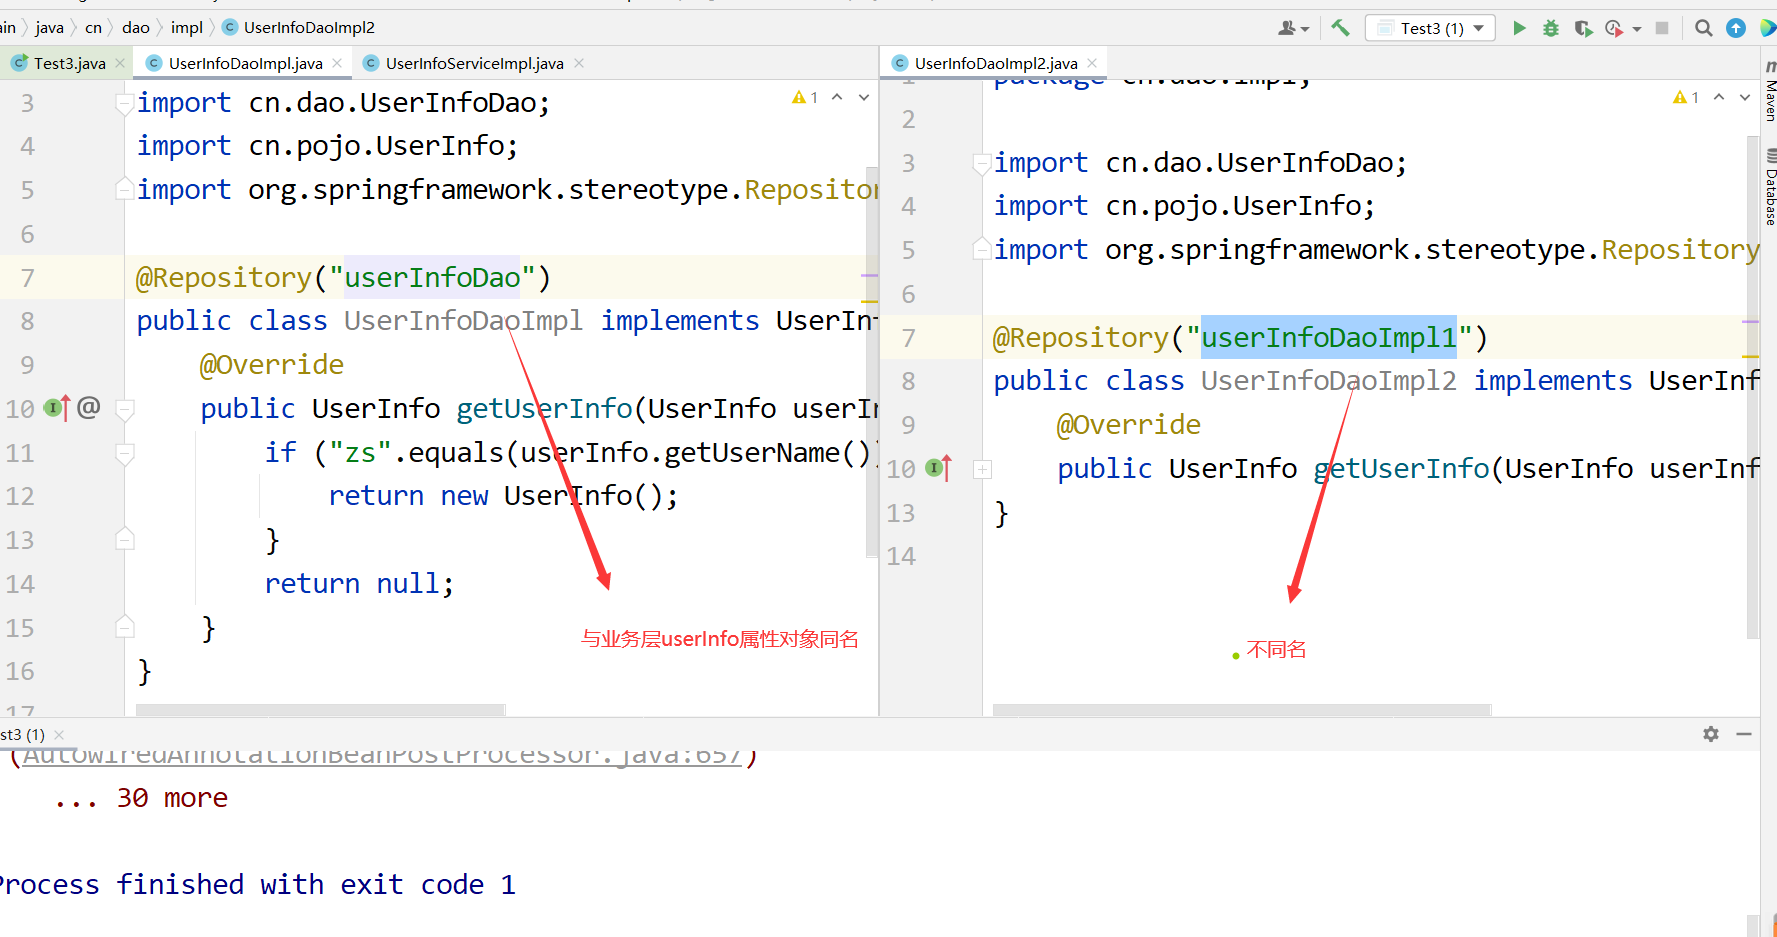The width and height of the screenshot is (1777, 937).
Task: Click the '... 30 more' console line
Action: (x=142, y=798)
